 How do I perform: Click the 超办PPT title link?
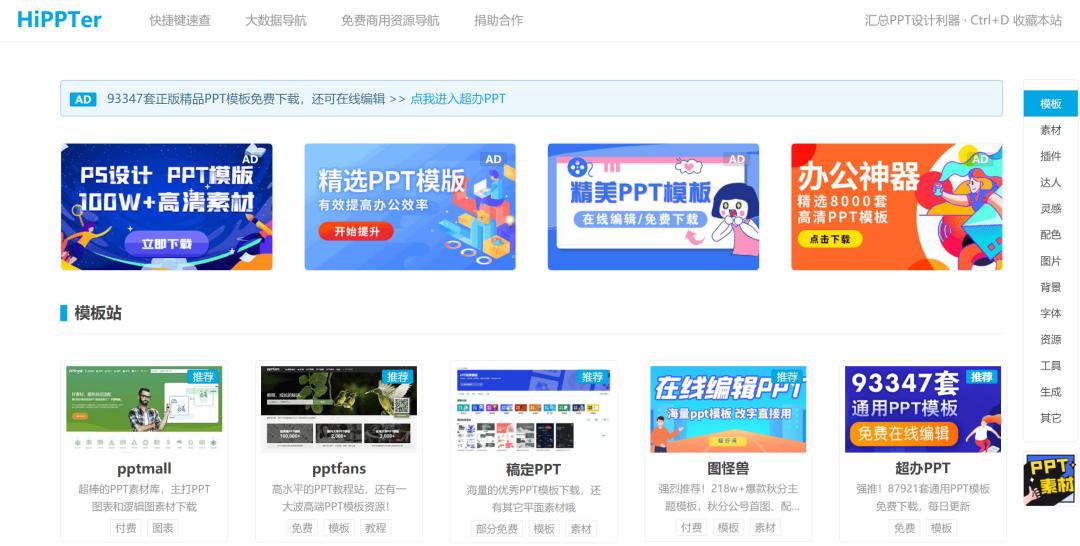click(x=923, y=469)
